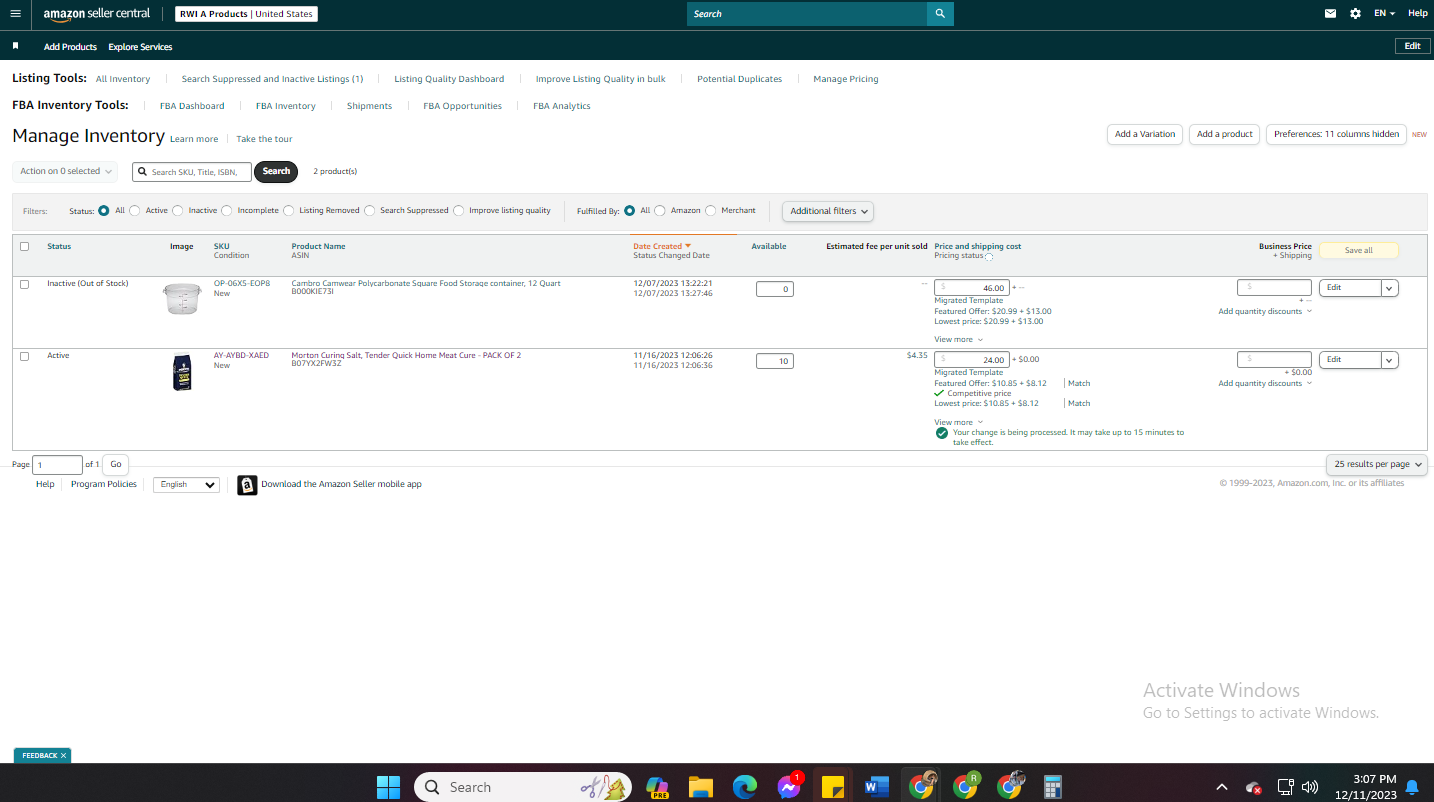Open Calculator from the taskbar

pyautogui.click(x=1052, y=787)
